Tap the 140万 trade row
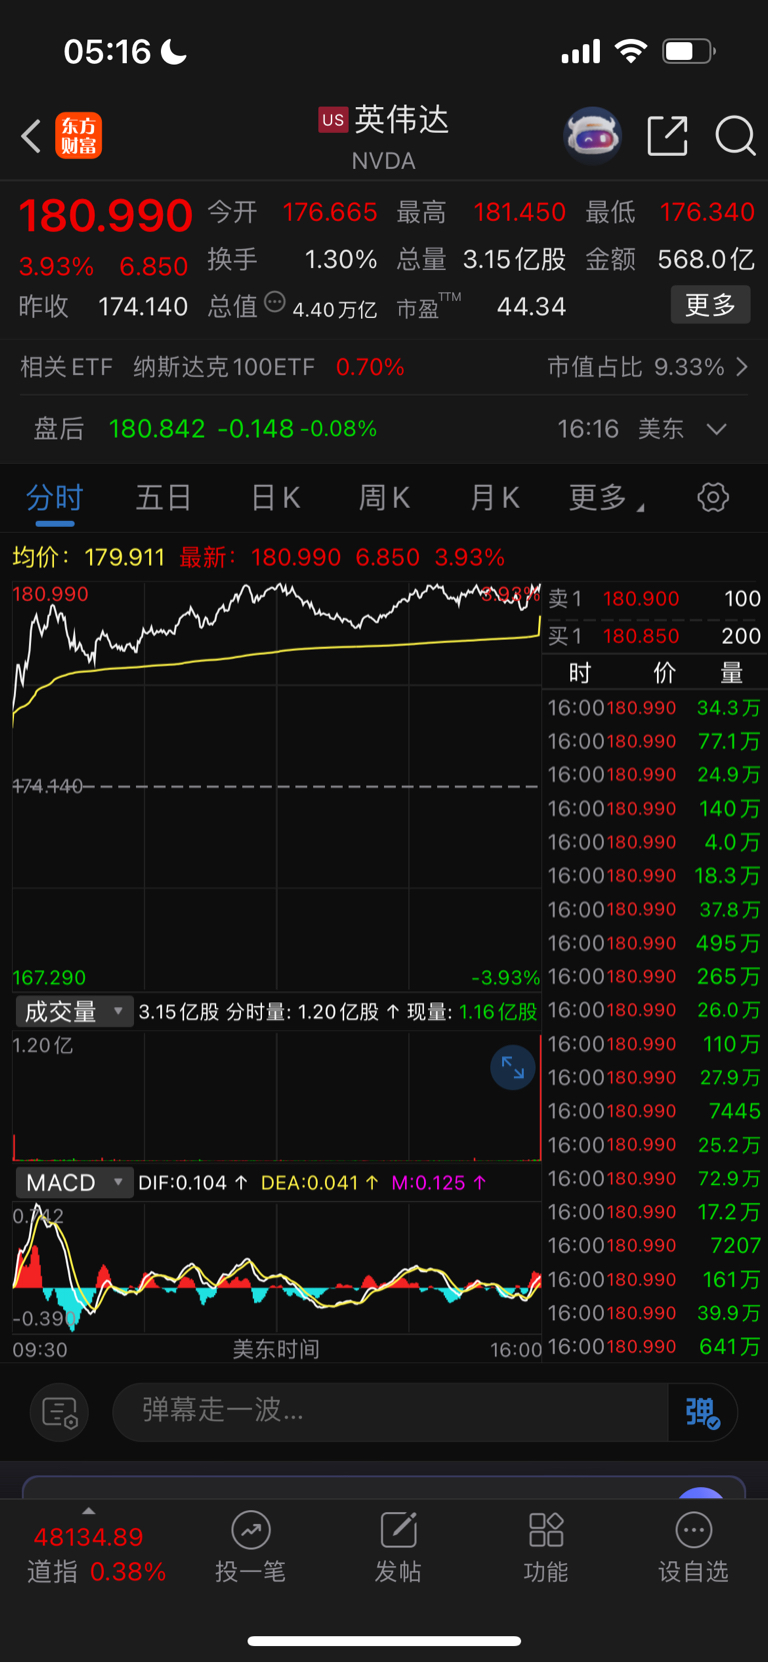The width and height of the screenshot is (768, 1663). (654, 808)
